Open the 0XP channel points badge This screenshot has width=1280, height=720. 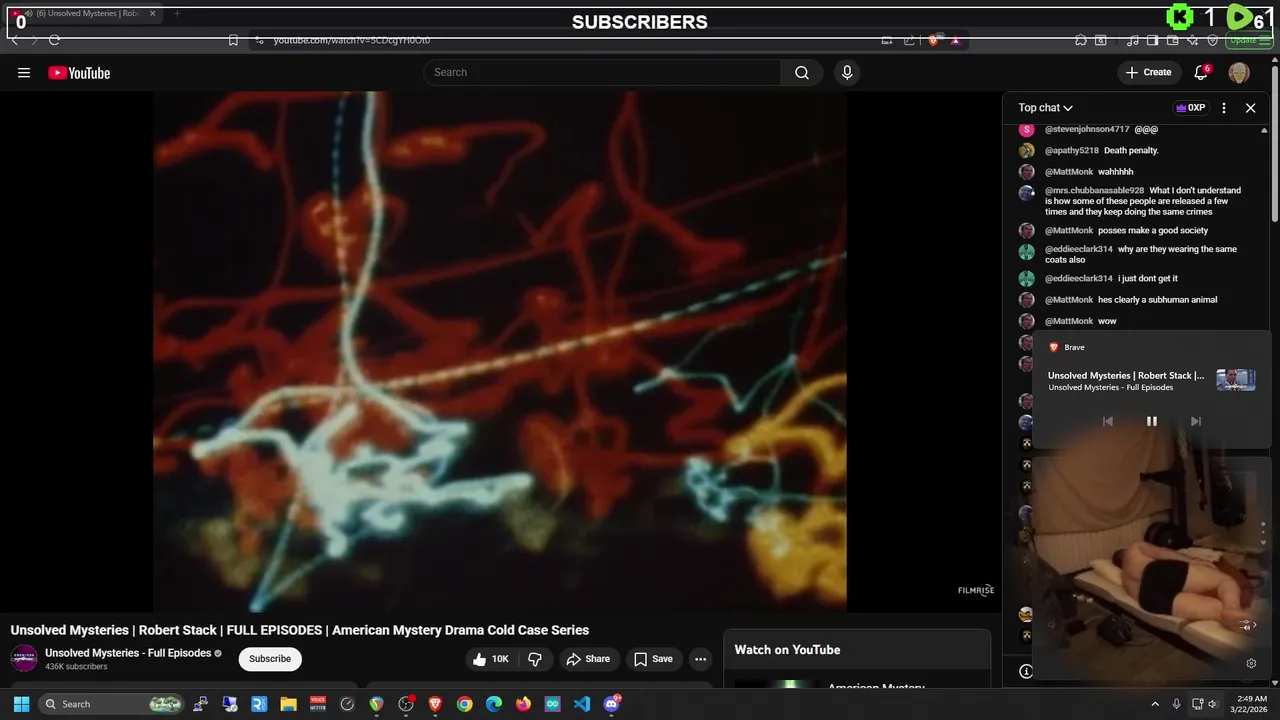tap(1190, 108)
